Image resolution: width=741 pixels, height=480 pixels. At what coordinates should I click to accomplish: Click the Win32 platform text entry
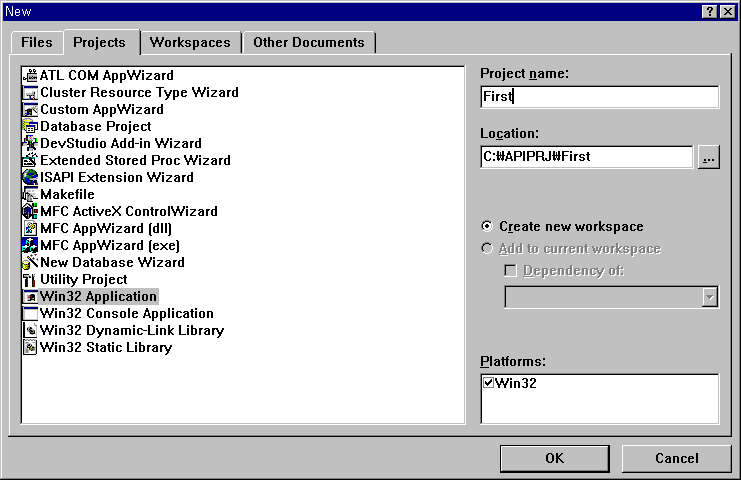click(516, 383)
